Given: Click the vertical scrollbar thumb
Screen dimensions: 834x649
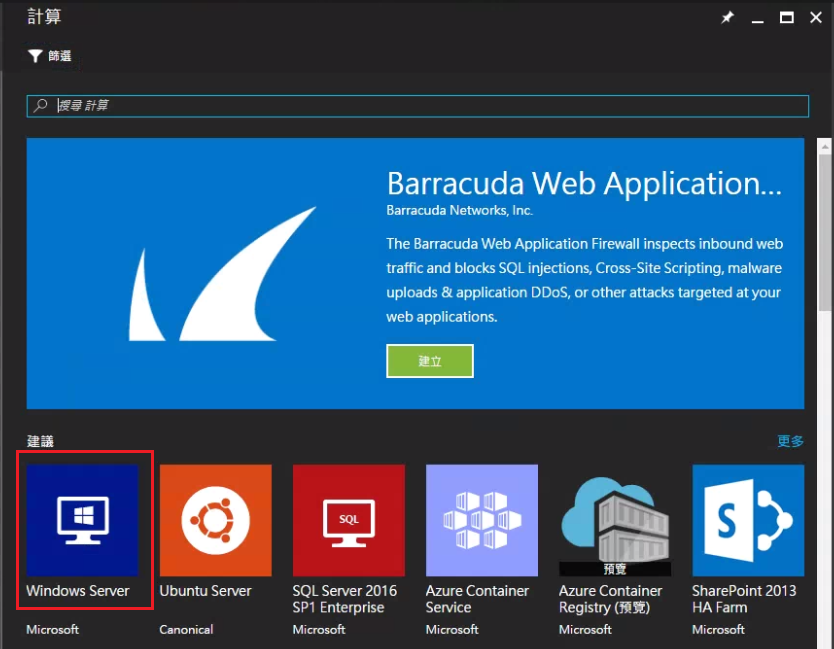Looking at the screenshot, I should tap(825, 231).
